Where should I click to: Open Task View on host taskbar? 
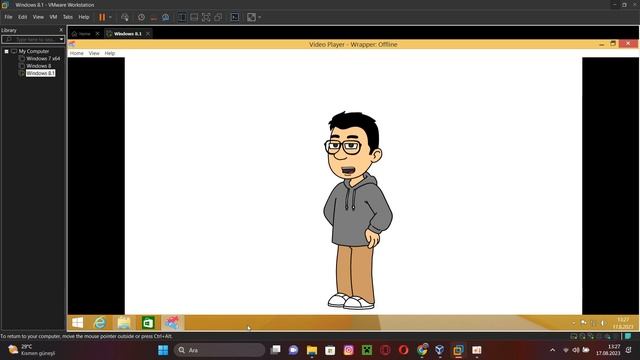coord(276,350)
